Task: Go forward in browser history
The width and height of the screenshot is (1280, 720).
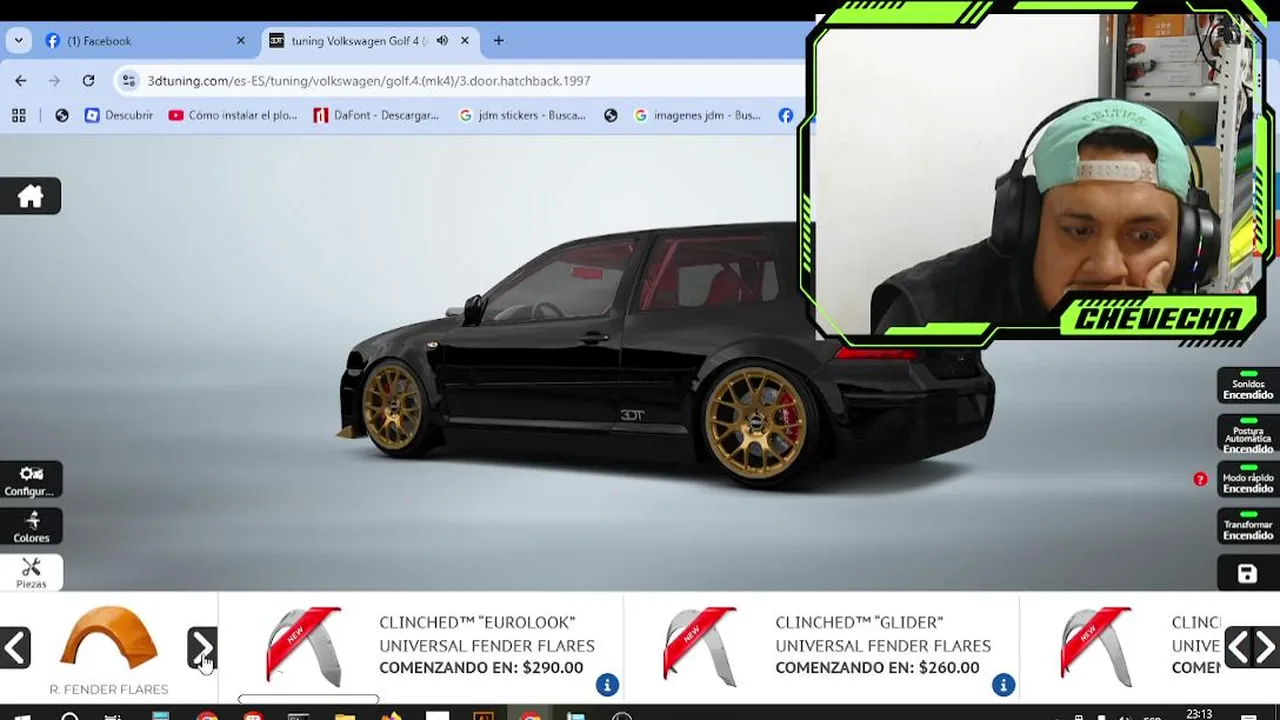Action: pyautogui.click(x=54, y=81)
